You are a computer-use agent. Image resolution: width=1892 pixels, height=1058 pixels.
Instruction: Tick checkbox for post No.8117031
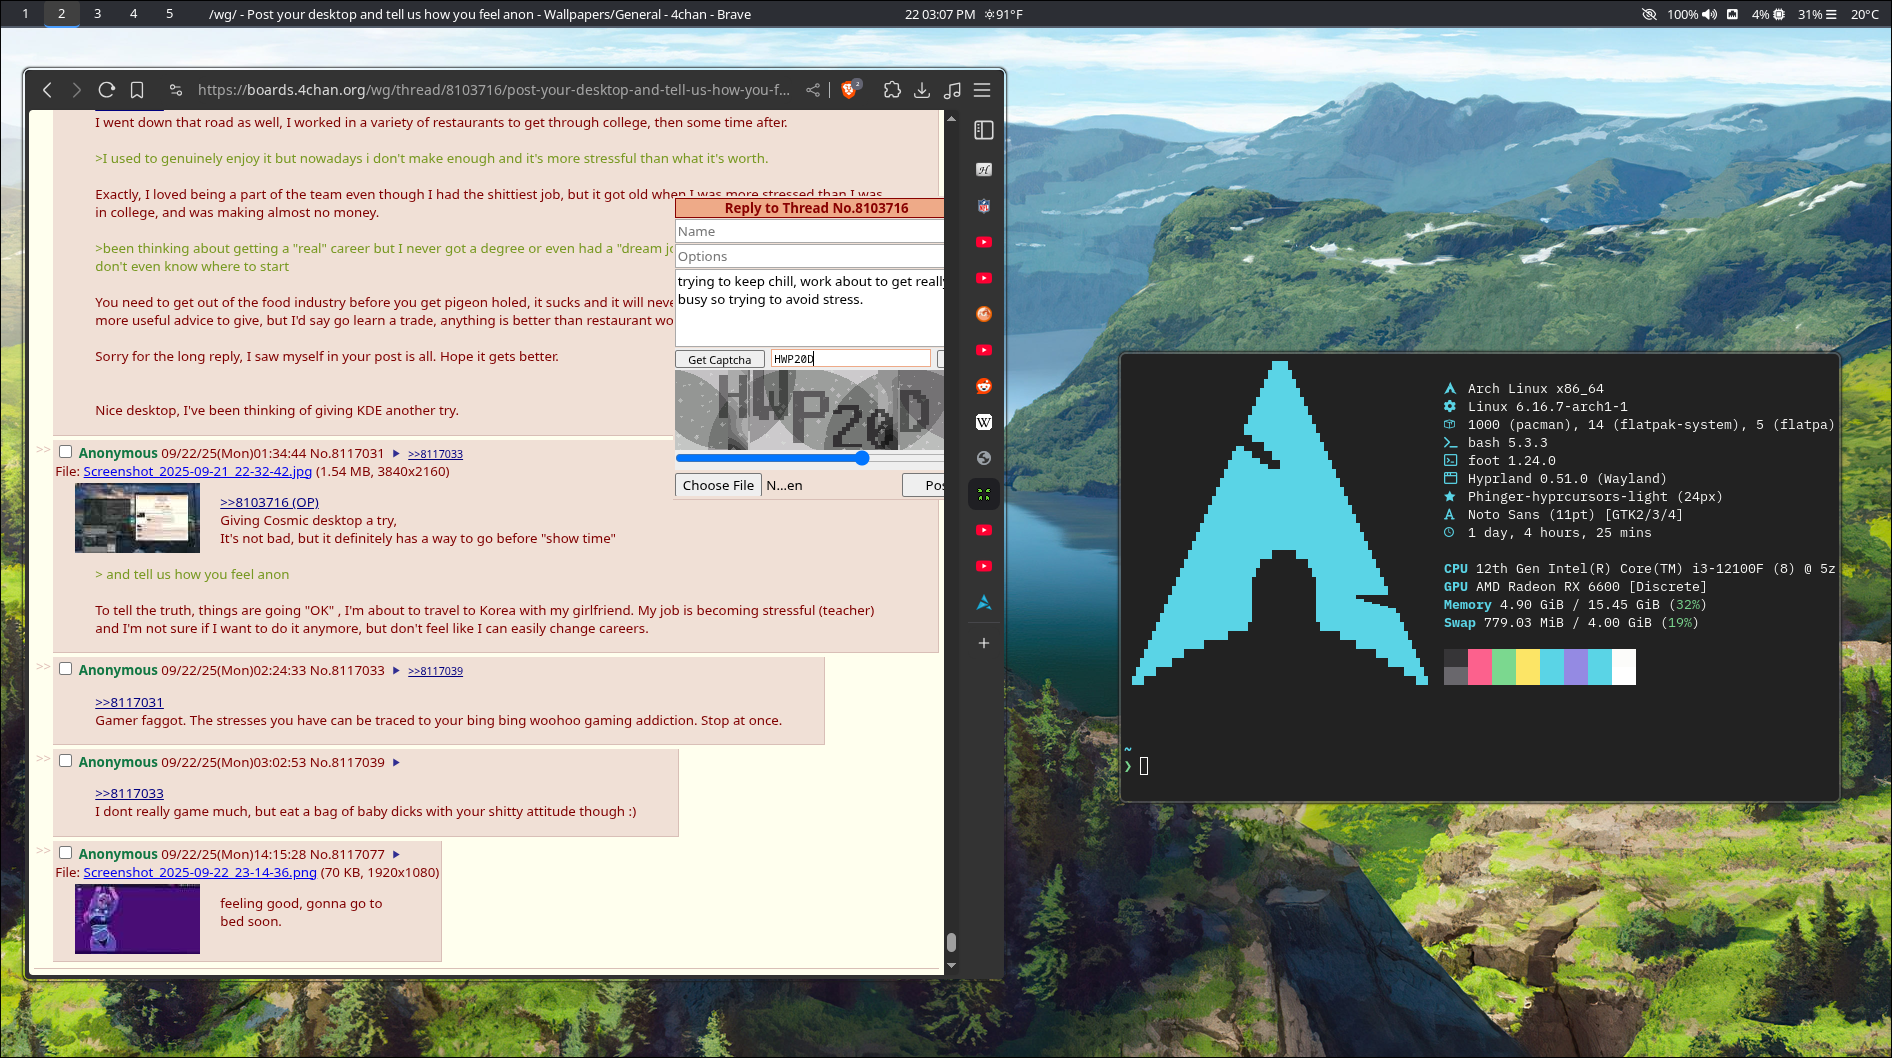65,452
